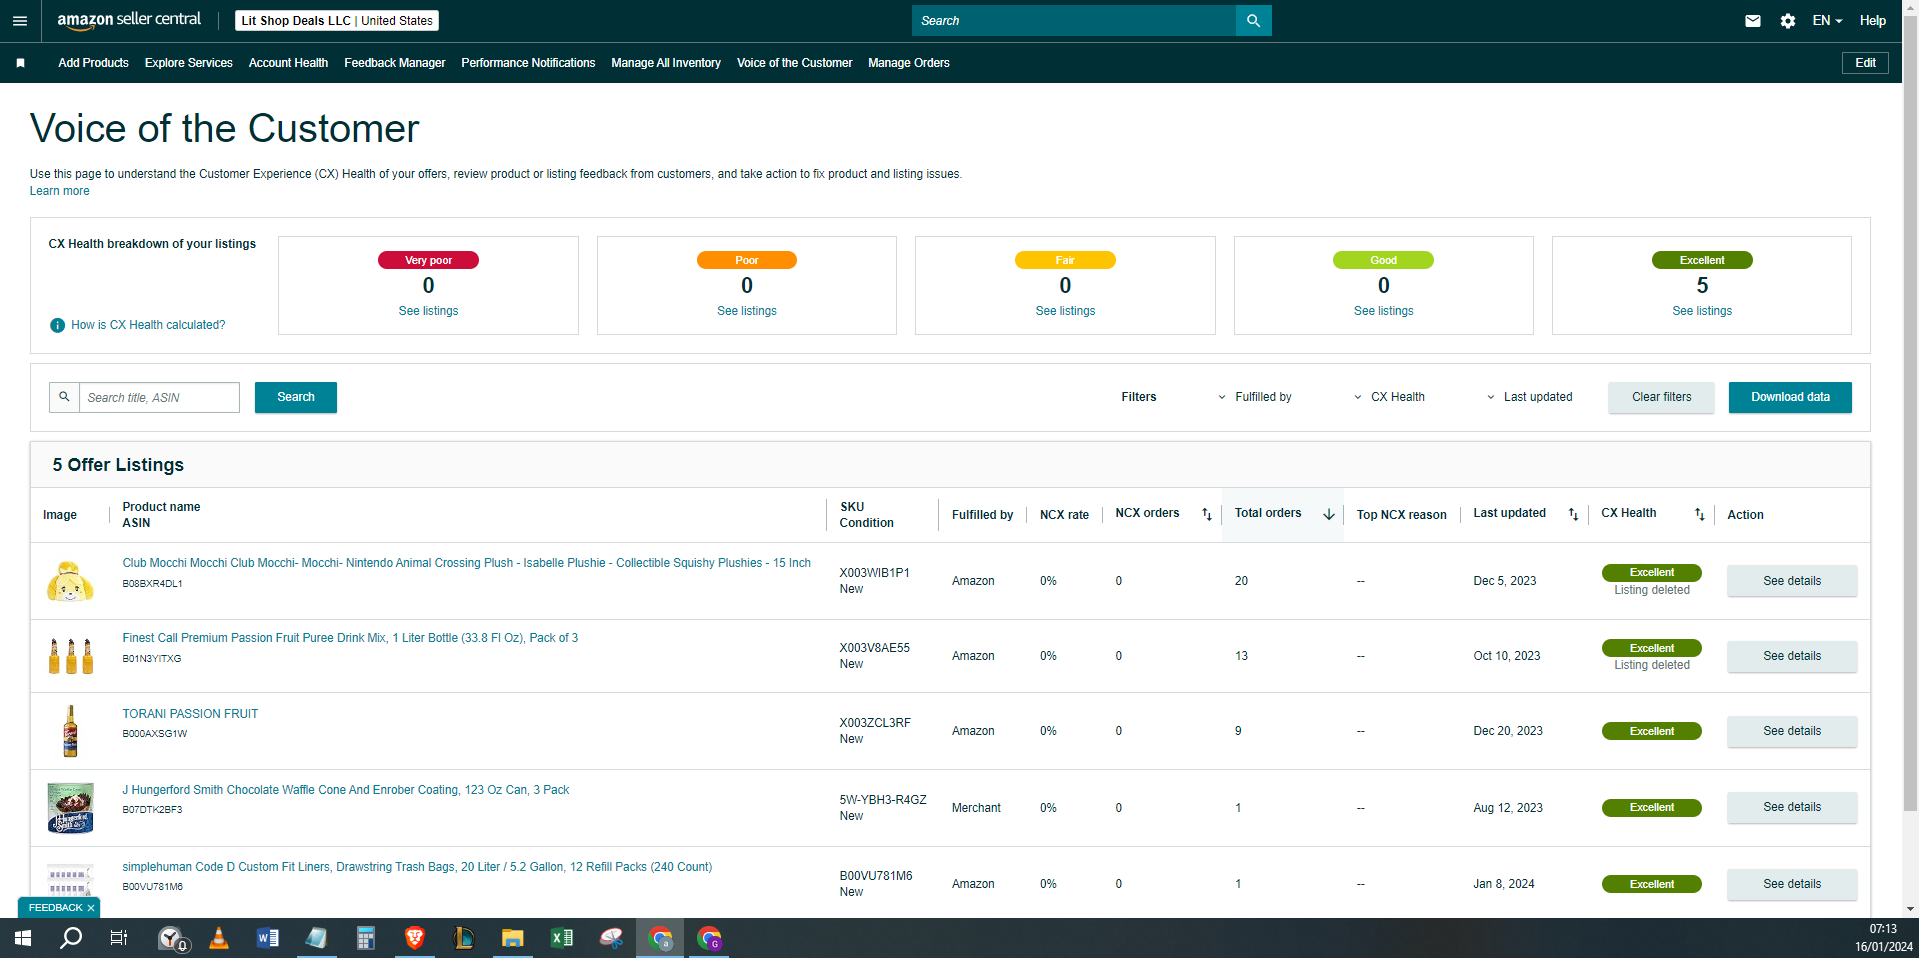Open Performance Notifications

pyautogui.click(x=528, y=63)
